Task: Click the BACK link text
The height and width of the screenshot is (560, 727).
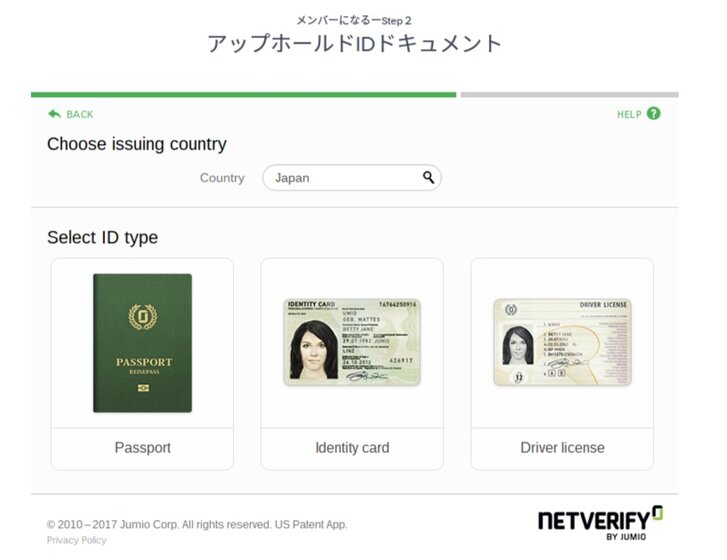Action: [80, 115]
